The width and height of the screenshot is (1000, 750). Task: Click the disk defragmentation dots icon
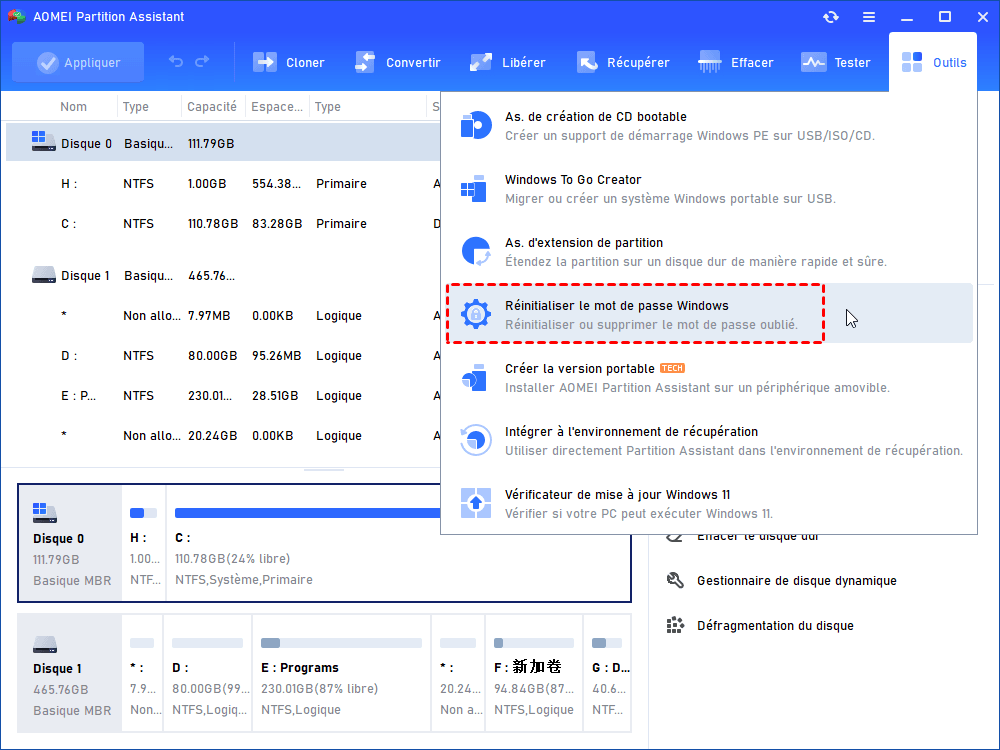click(675, 625)
